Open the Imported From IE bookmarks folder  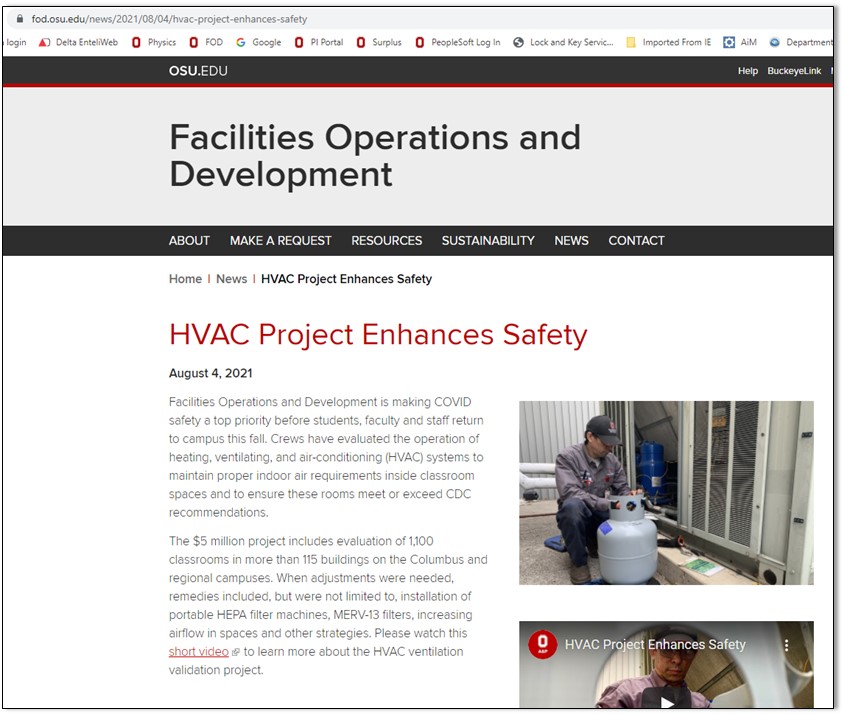tap(669, 42)
